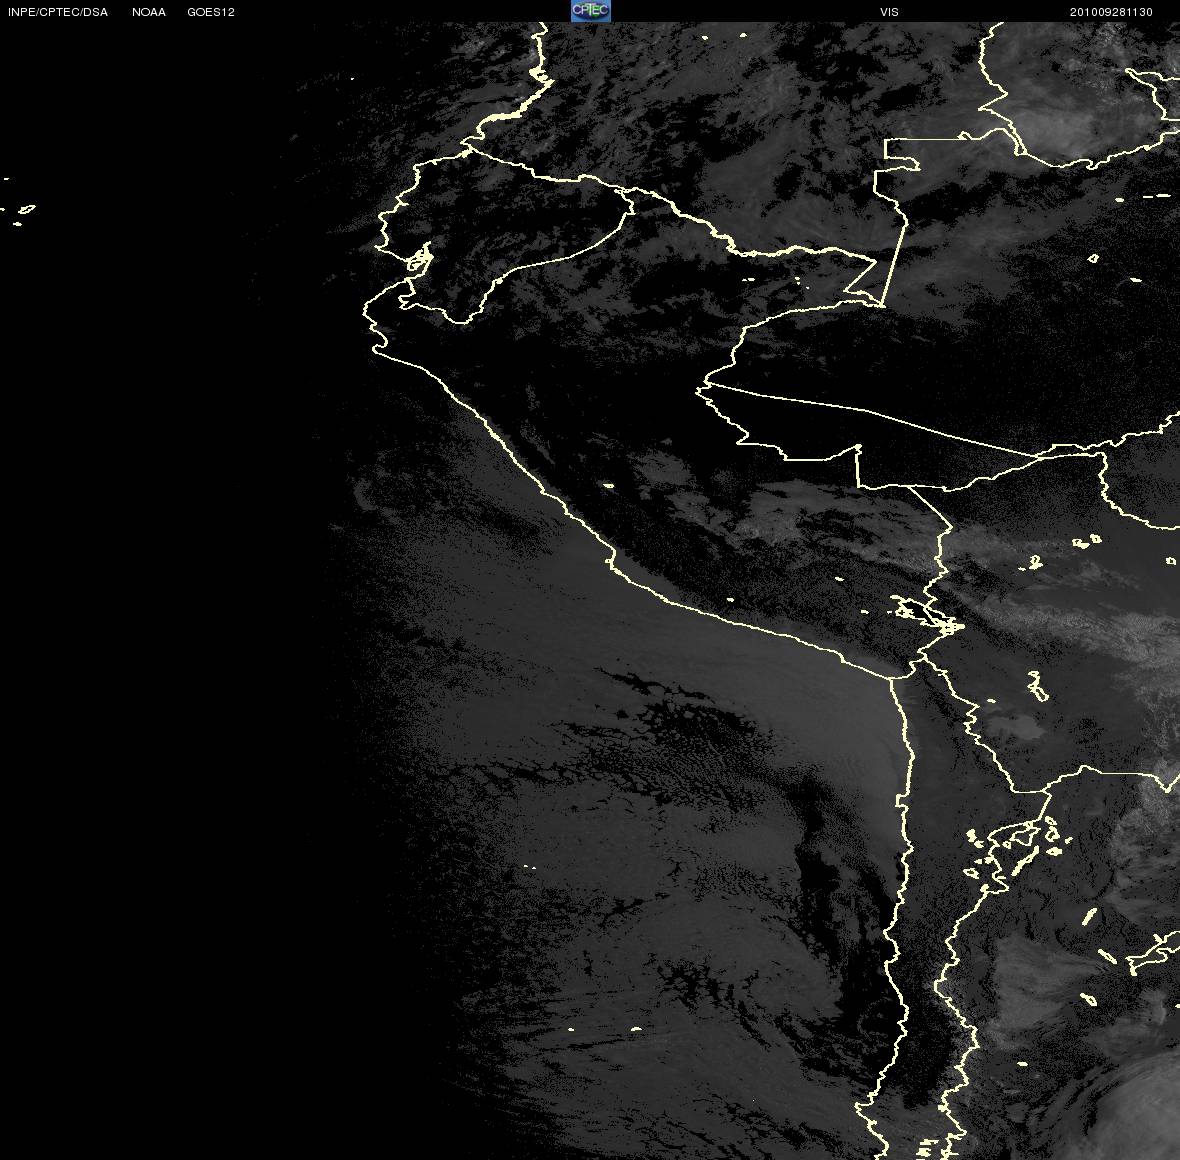
Task: Click the NOAA label in header
Action: tap(149, 12)
